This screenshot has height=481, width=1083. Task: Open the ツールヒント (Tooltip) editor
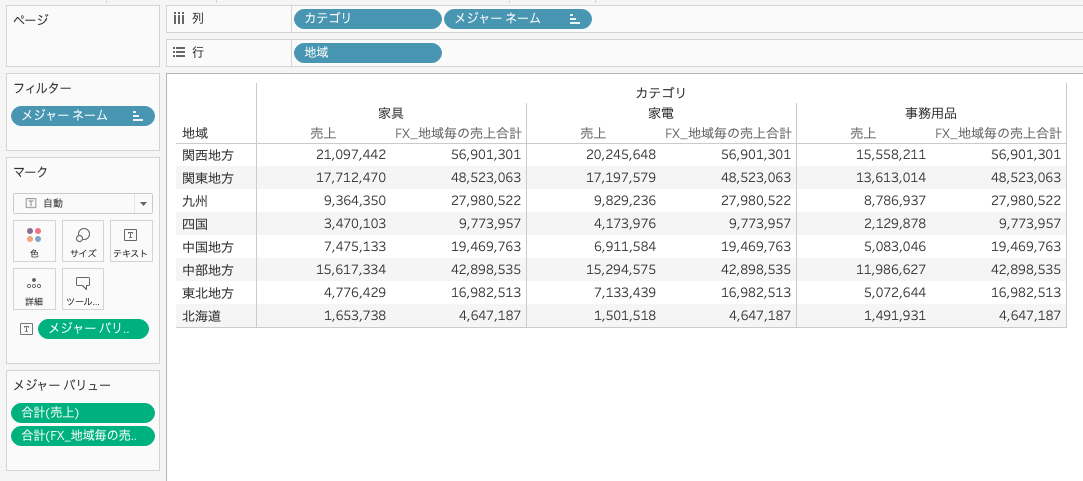(83, 289)
